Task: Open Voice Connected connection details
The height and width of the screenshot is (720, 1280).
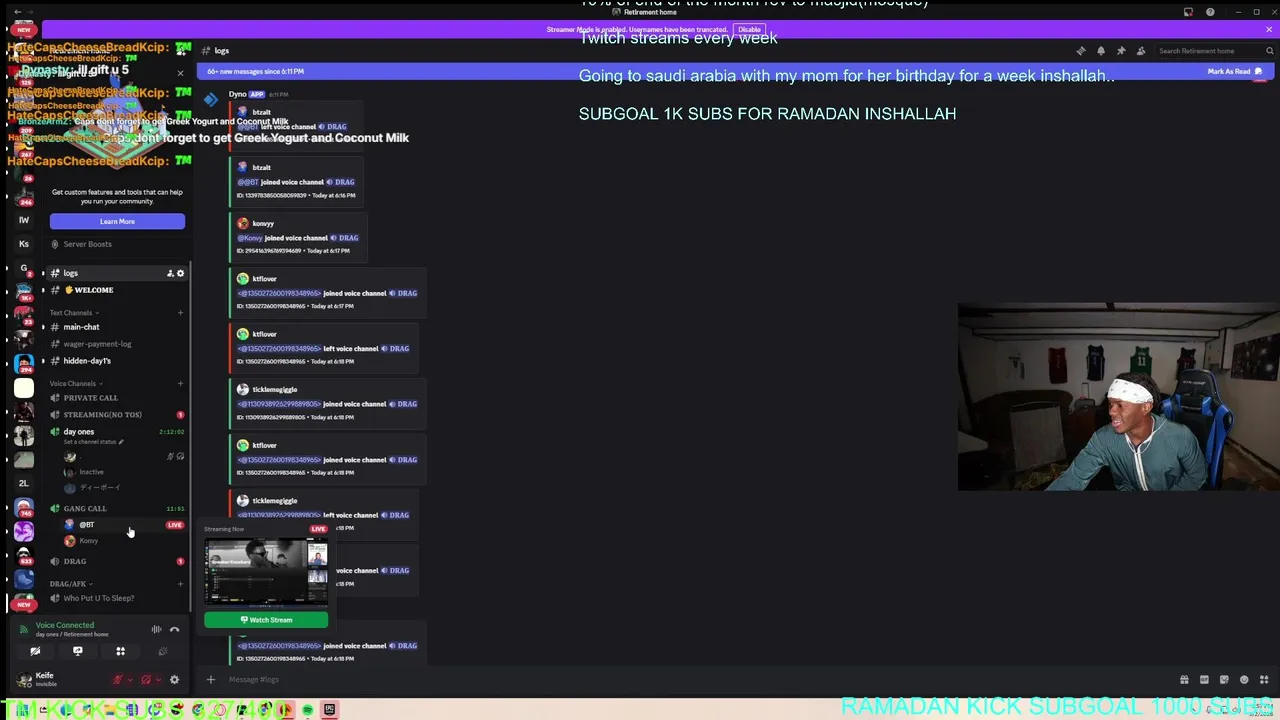Action: click(x=65, y=626)
